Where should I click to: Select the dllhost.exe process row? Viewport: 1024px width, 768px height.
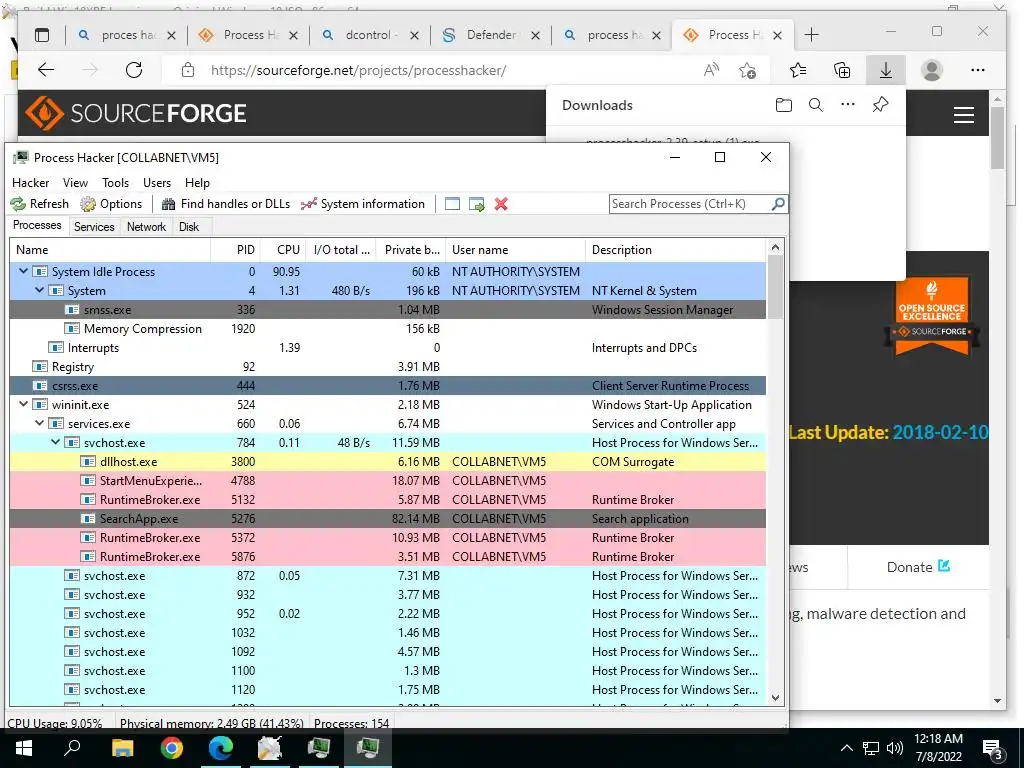click(x=388, y=462)
